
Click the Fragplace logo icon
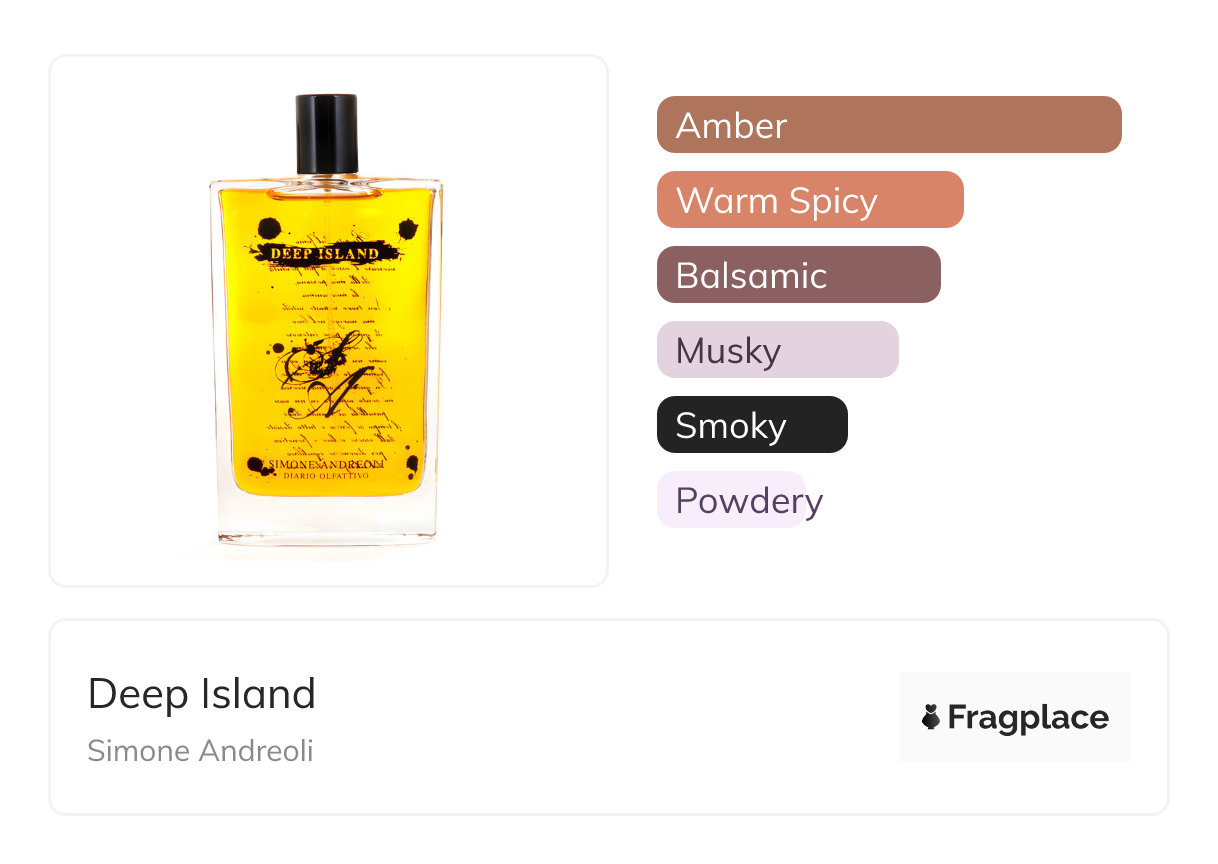pyautogui.click(x=931, y=717)
